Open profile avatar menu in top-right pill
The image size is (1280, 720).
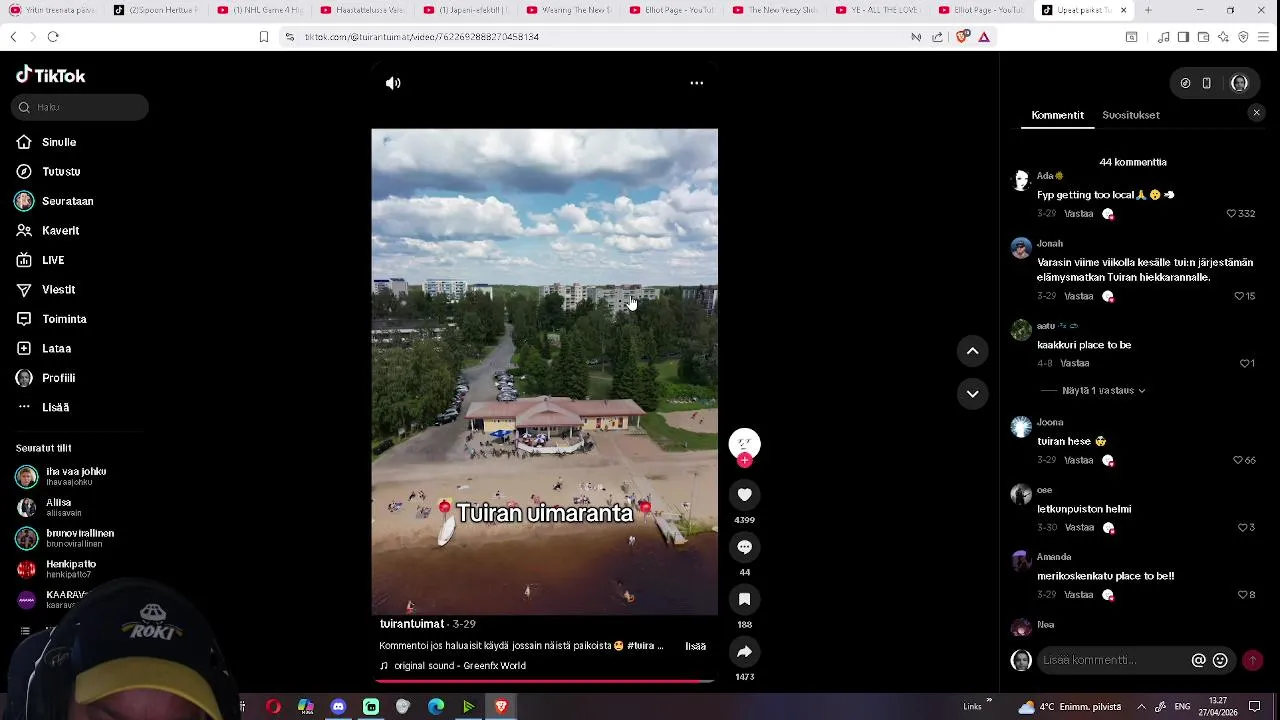pos(1239,83)
